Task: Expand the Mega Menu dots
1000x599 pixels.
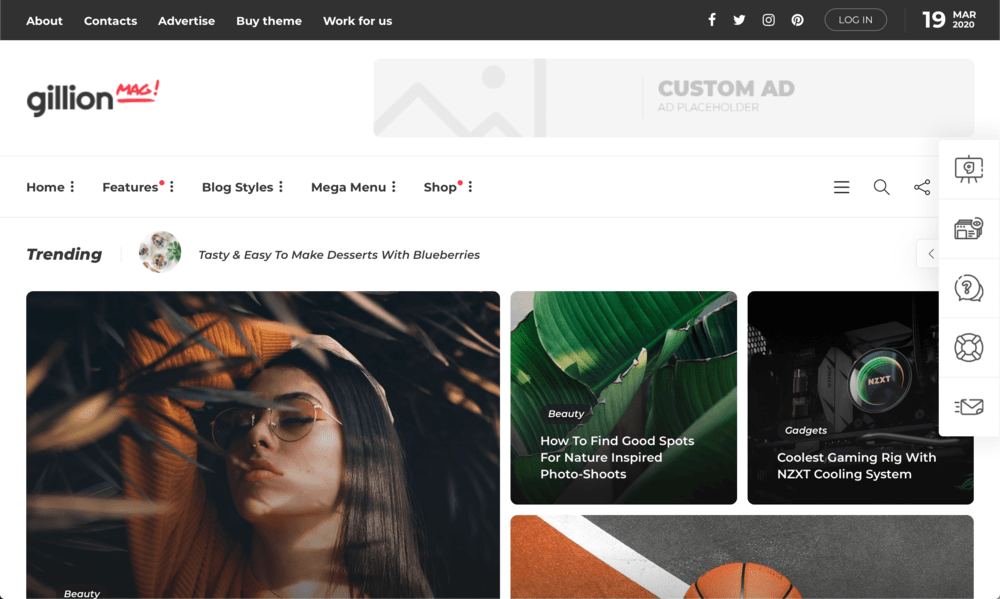Action: tap(393, 187)
